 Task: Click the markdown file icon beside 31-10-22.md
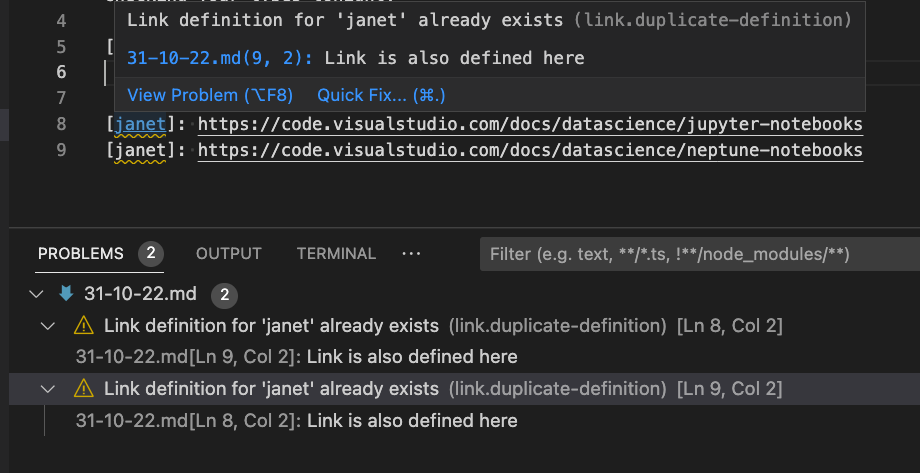[66, 294]
